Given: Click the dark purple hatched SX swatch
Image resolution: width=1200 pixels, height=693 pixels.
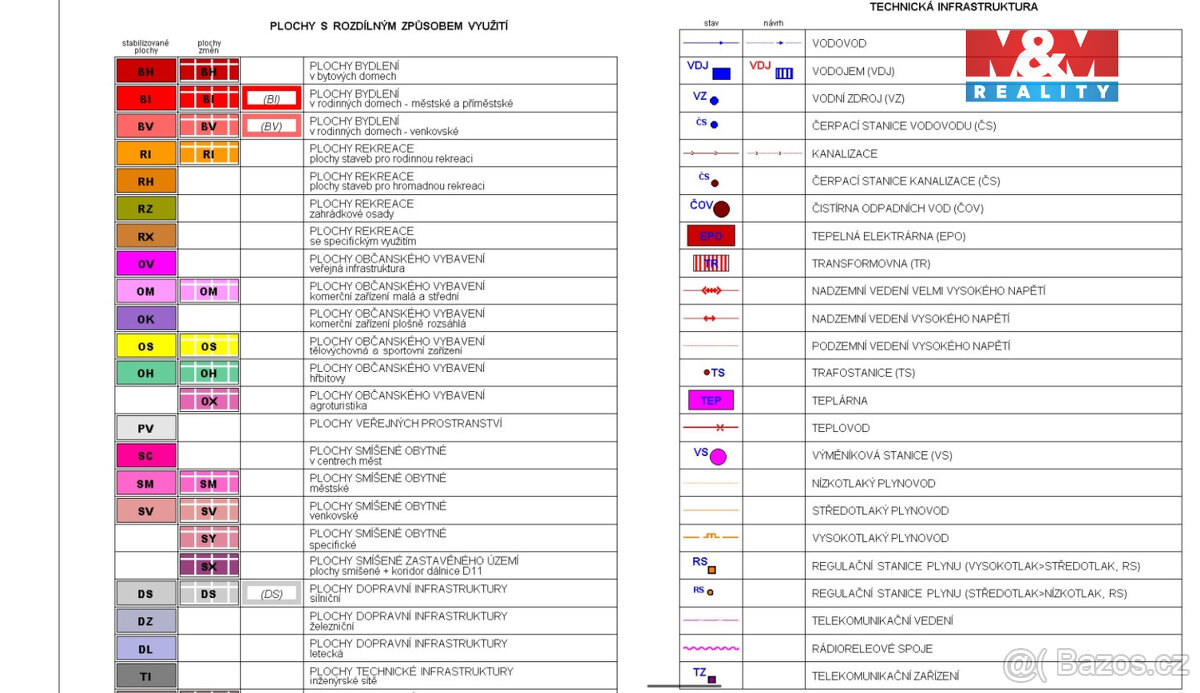Looking at the screenshot, I should (x=209, y=566).
